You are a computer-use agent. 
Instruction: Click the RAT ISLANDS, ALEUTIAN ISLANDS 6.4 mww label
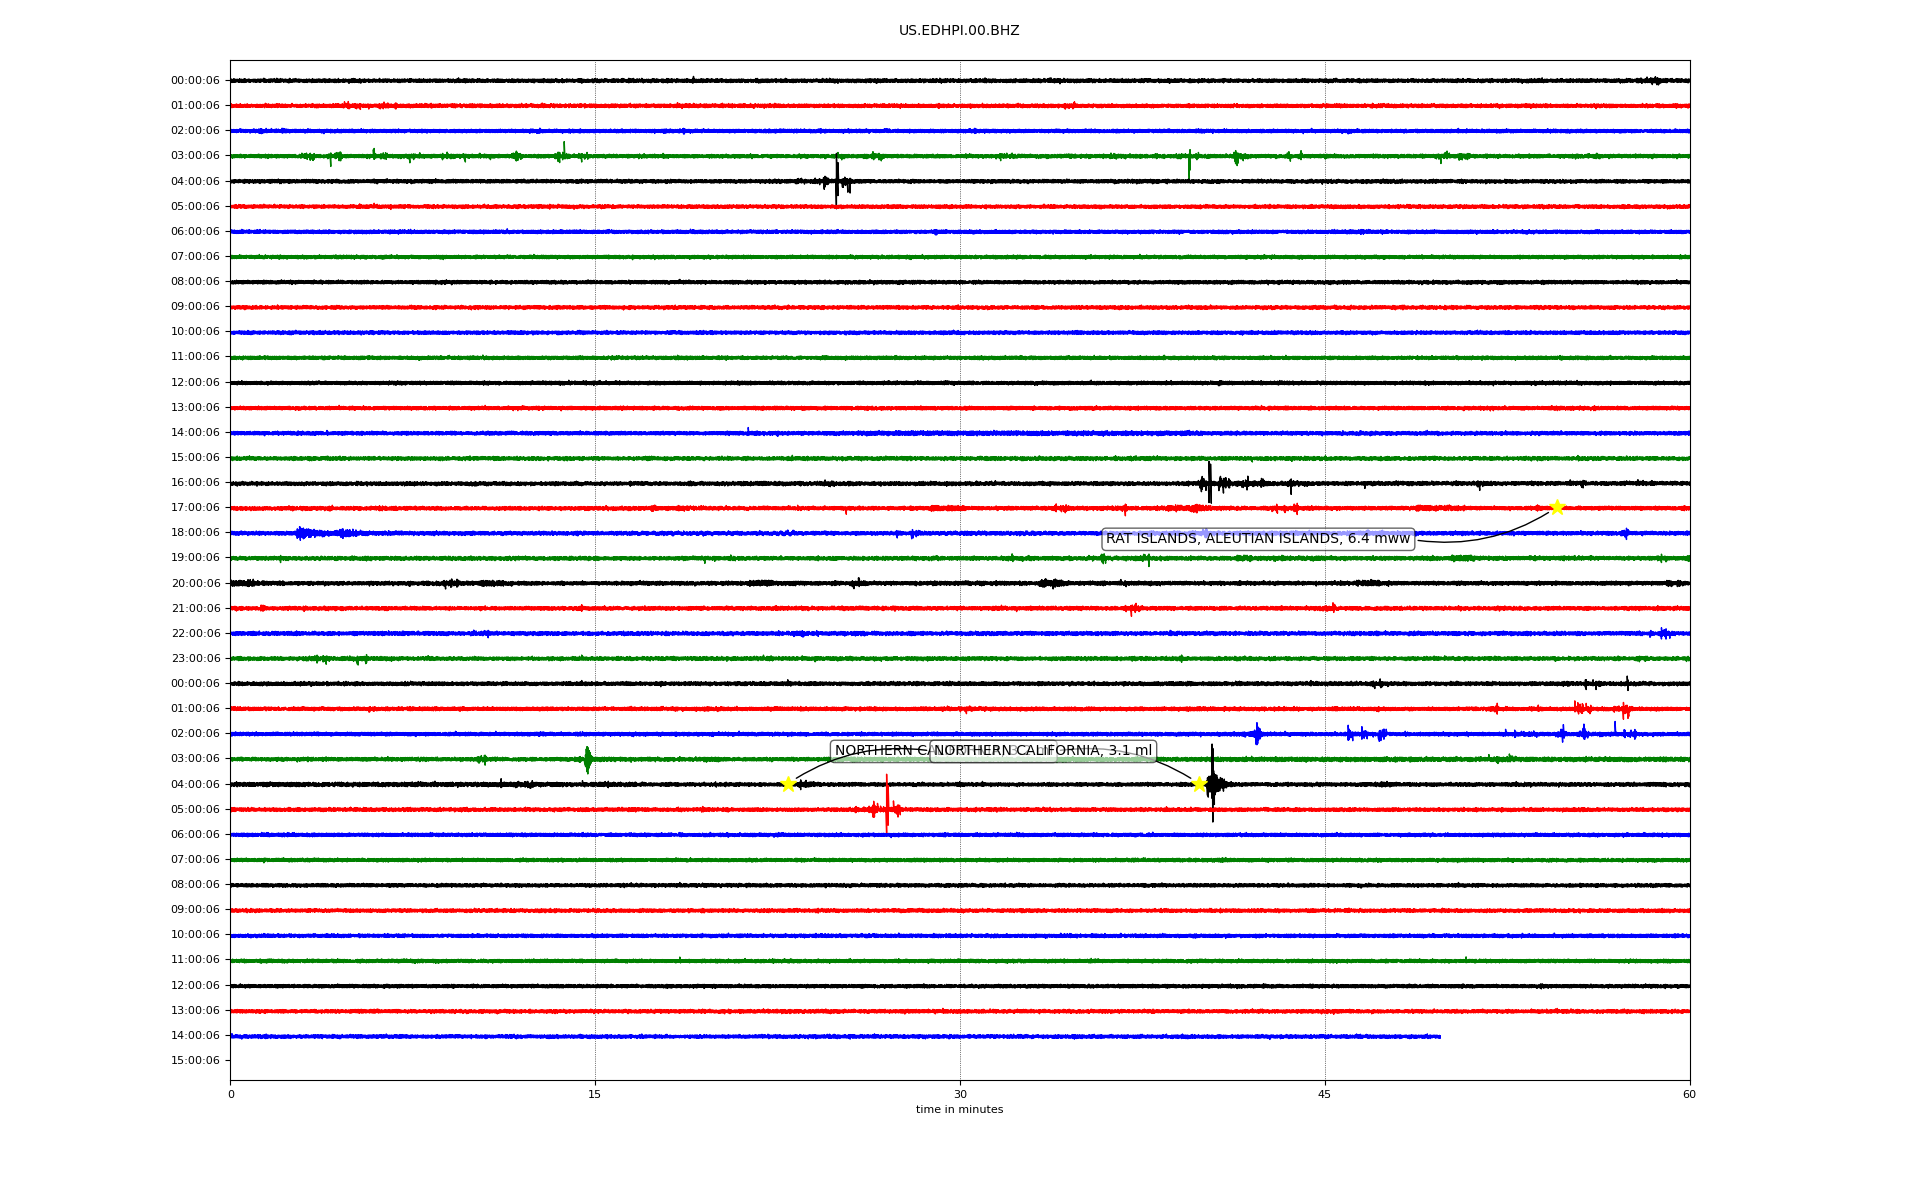1257,539
